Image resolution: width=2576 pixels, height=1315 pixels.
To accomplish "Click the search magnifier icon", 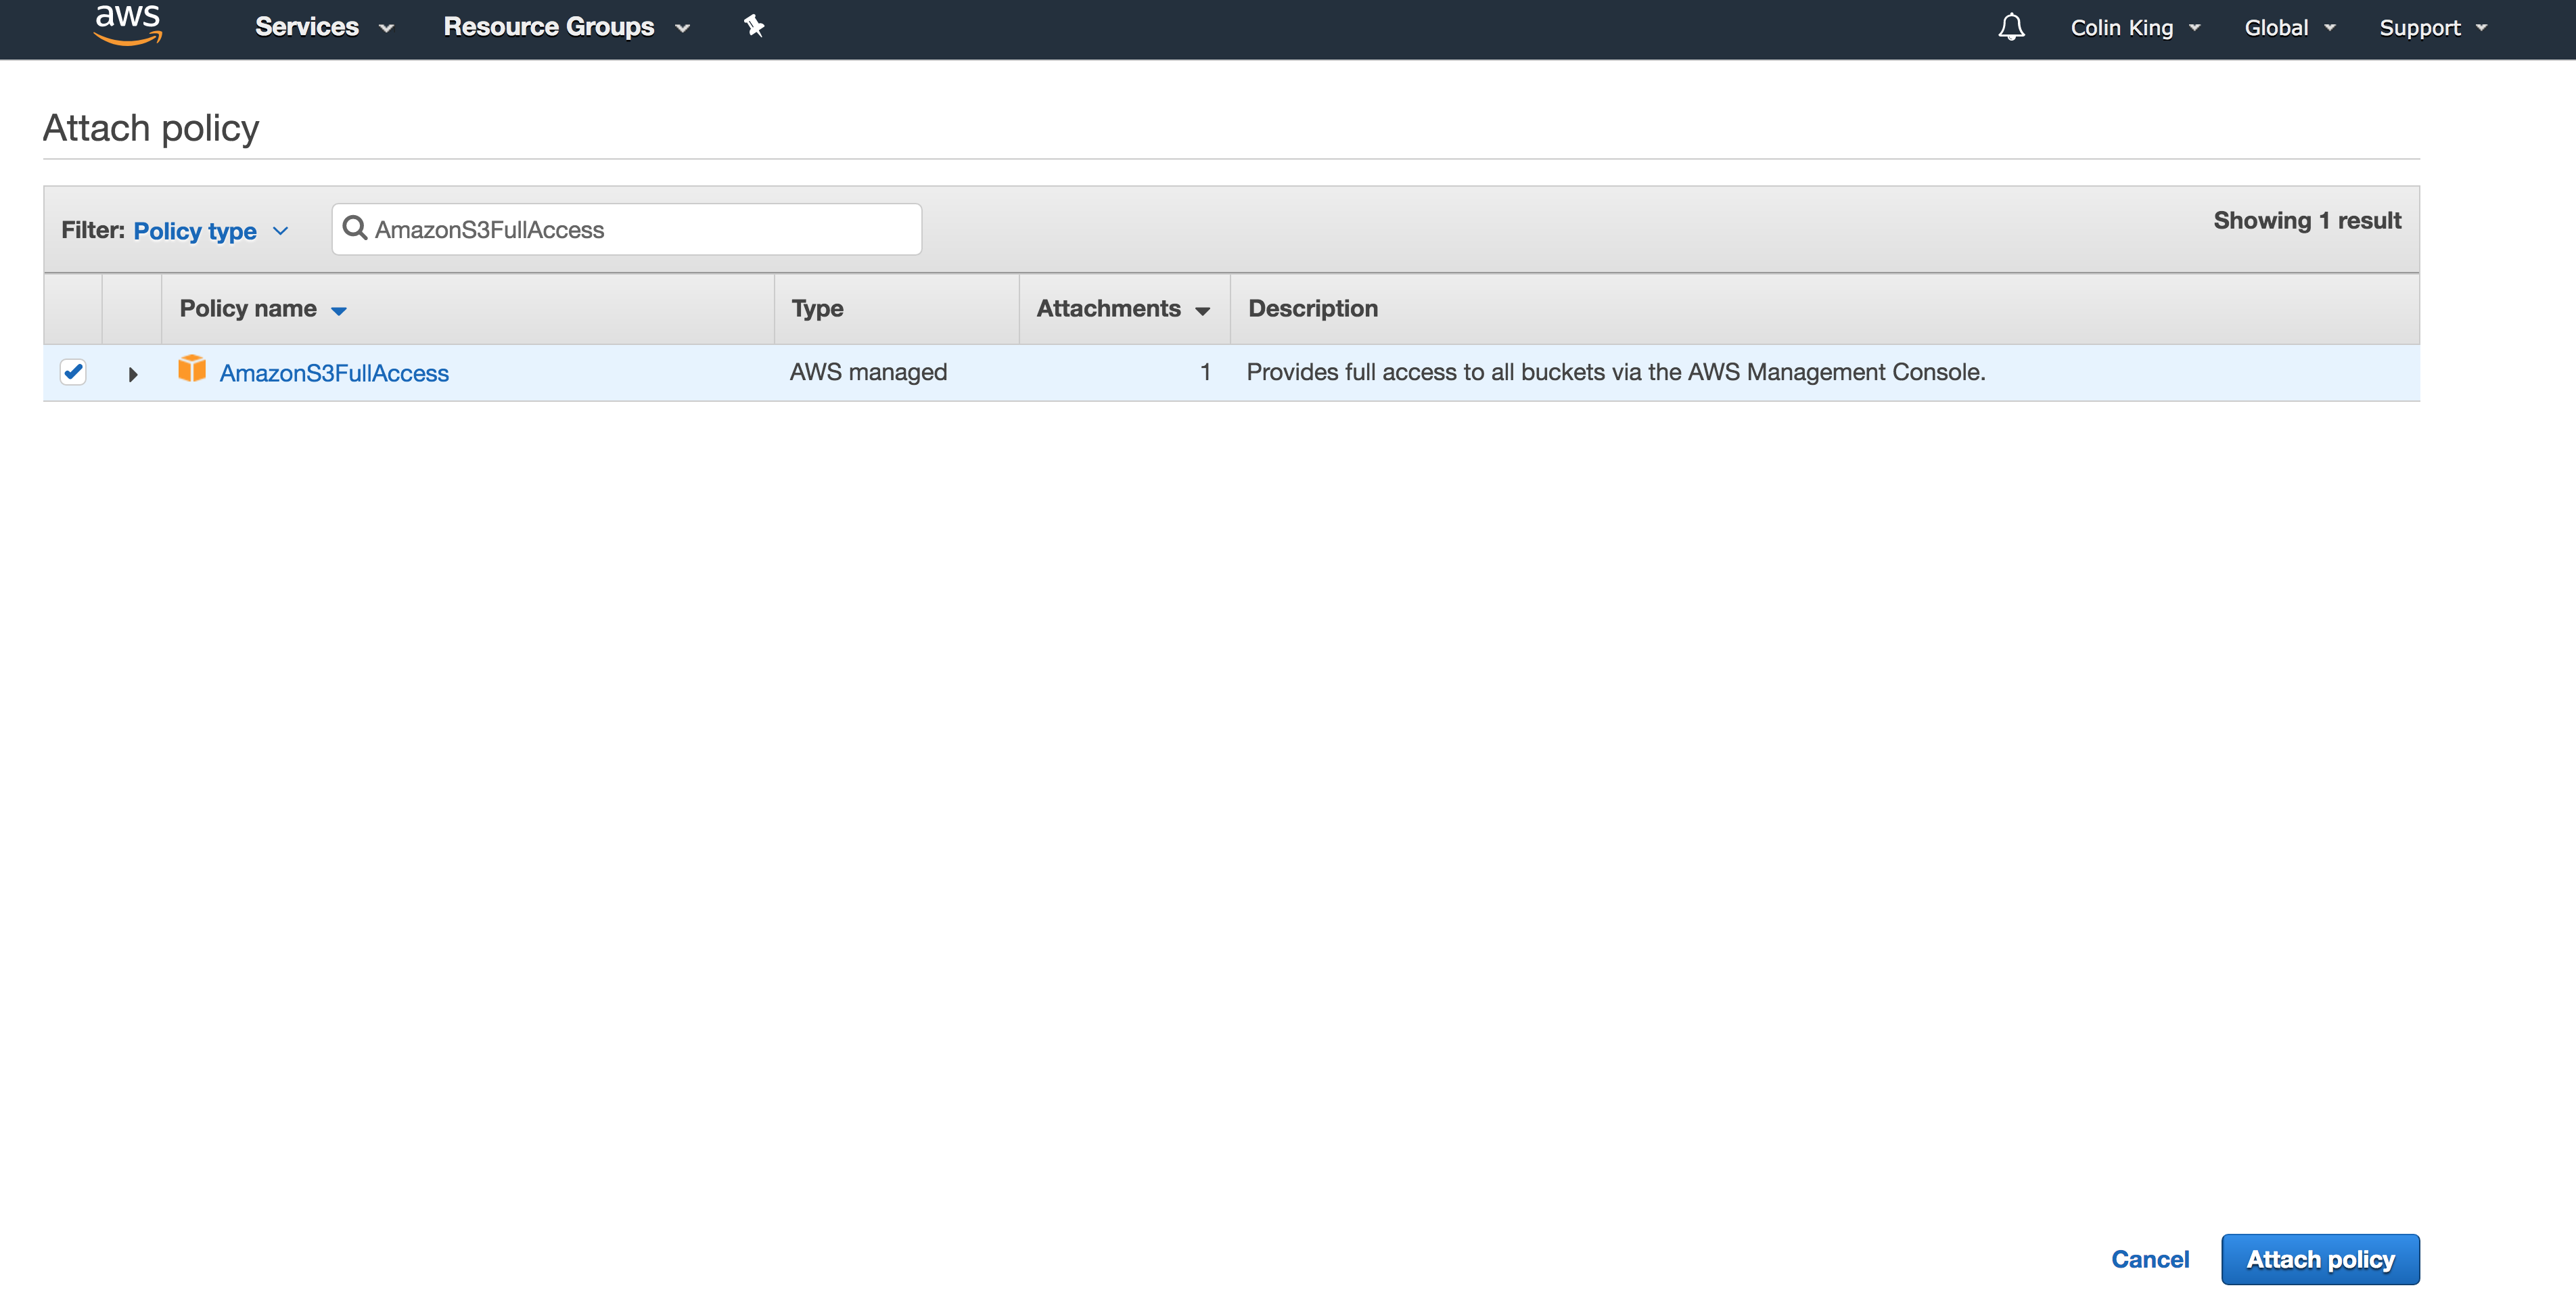I will (x=354, y=229).
